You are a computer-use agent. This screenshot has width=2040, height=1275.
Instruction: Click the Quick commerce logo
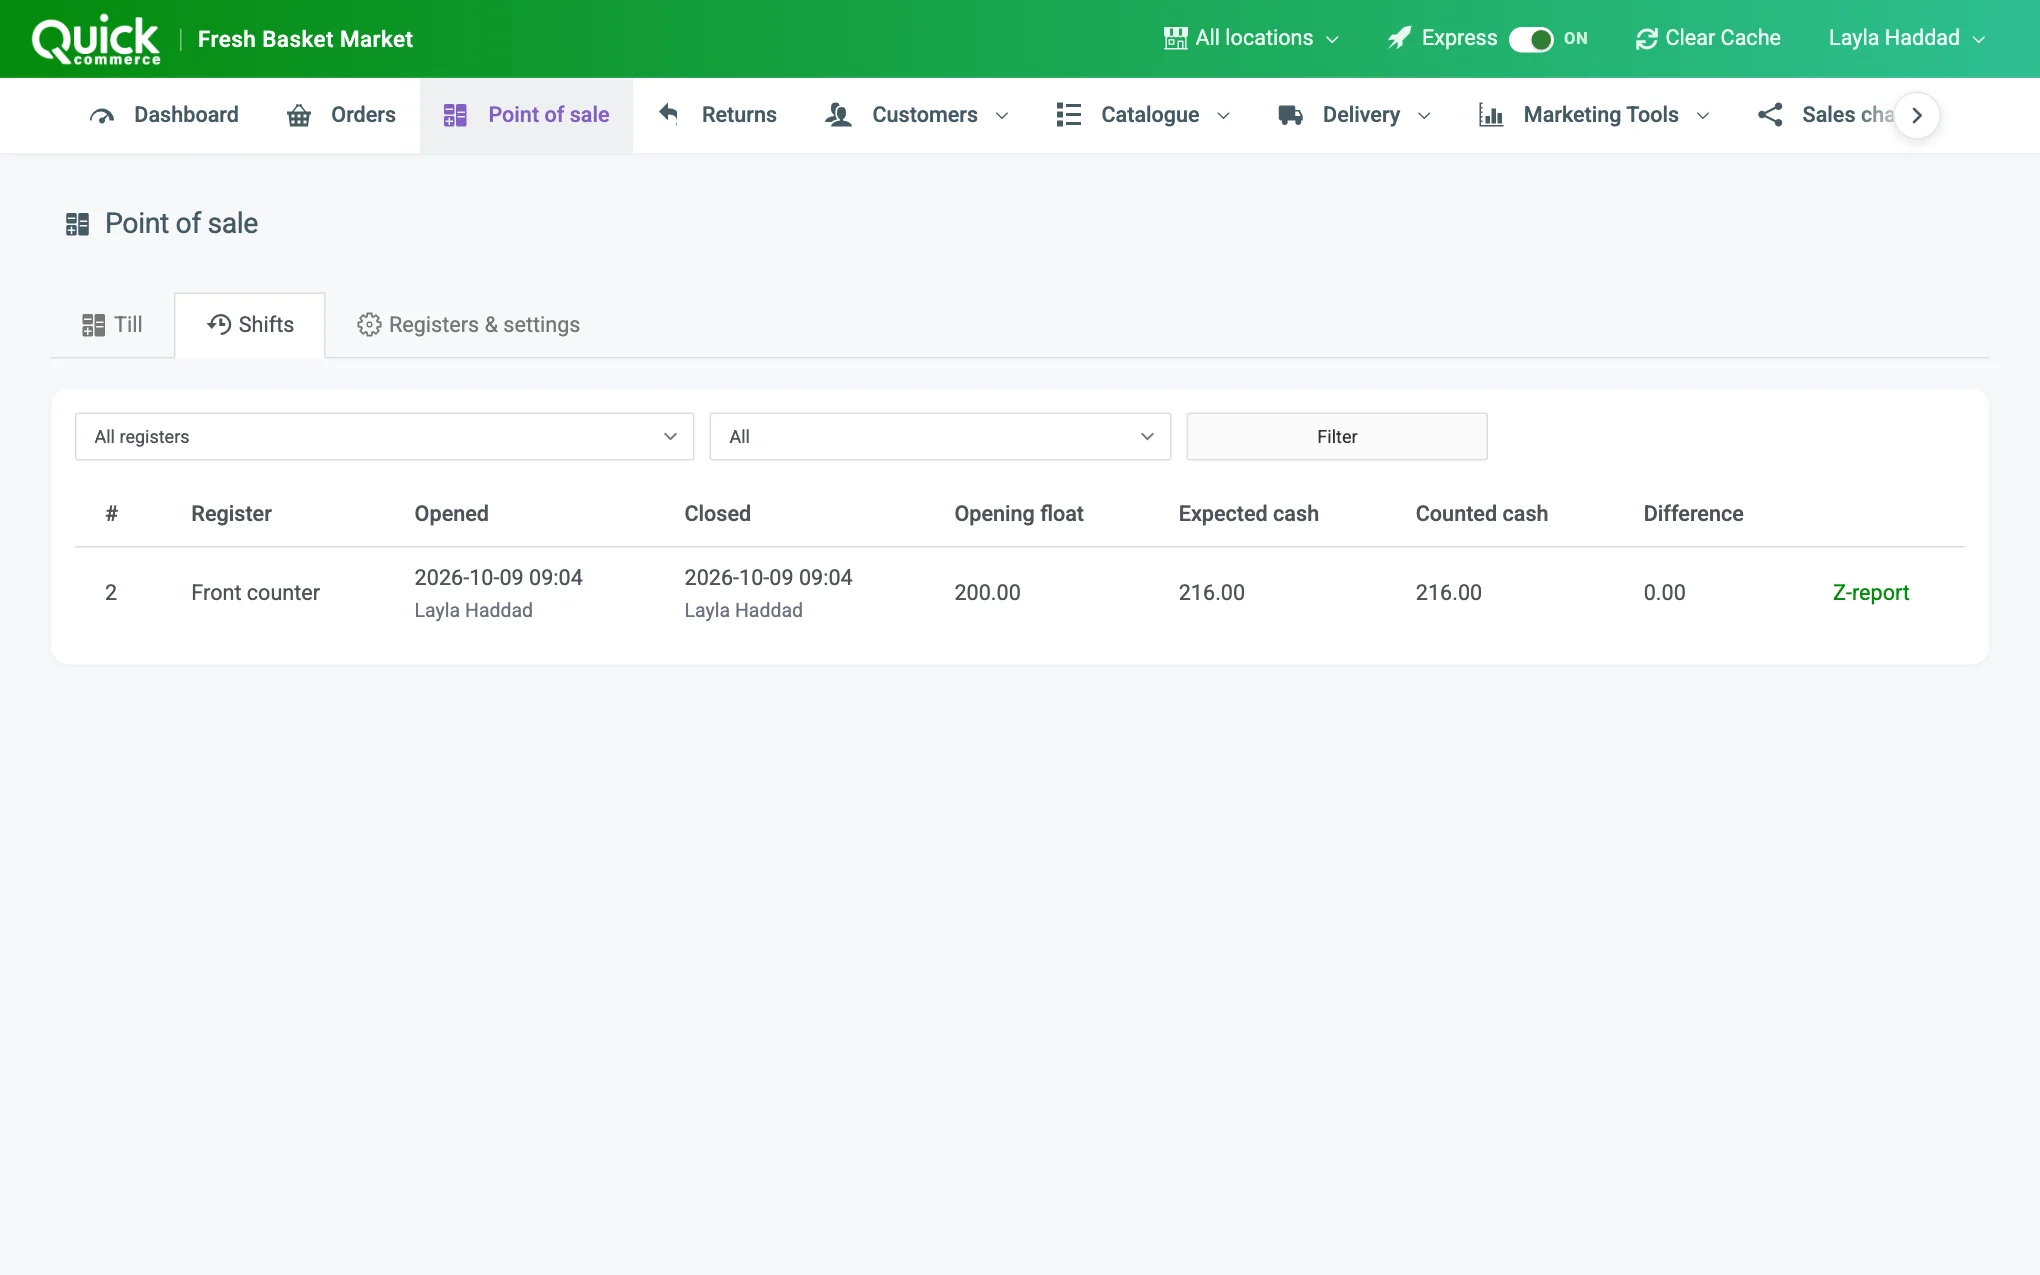click(96, 40)
